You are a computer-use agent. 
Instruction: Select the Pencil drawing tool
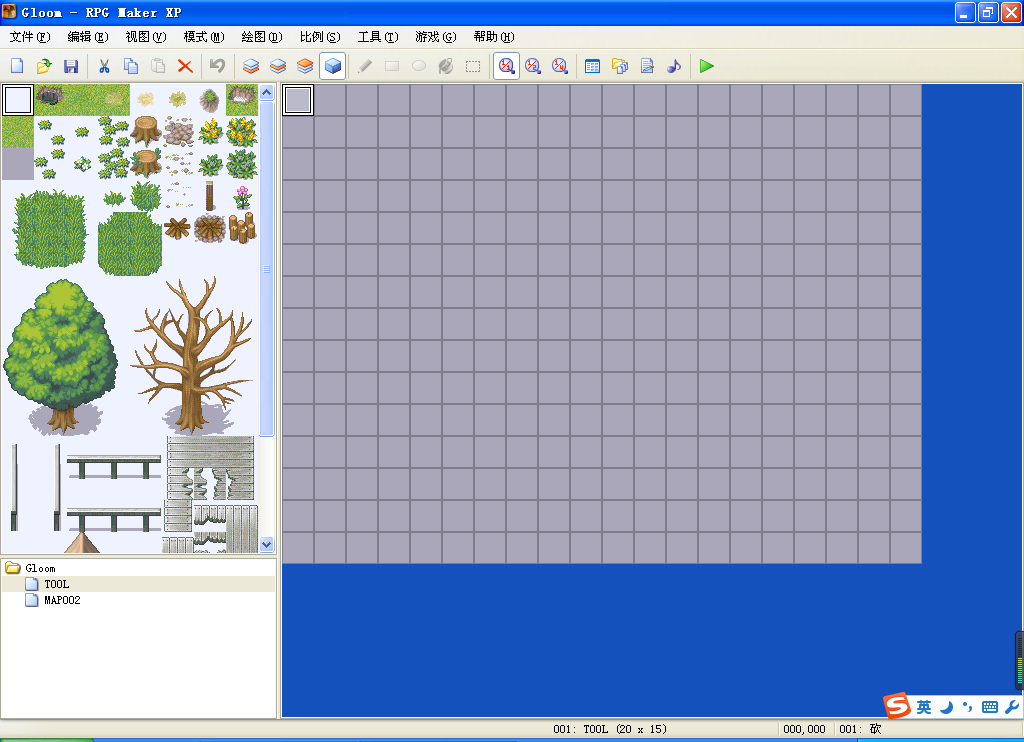[x=365, y=66]
